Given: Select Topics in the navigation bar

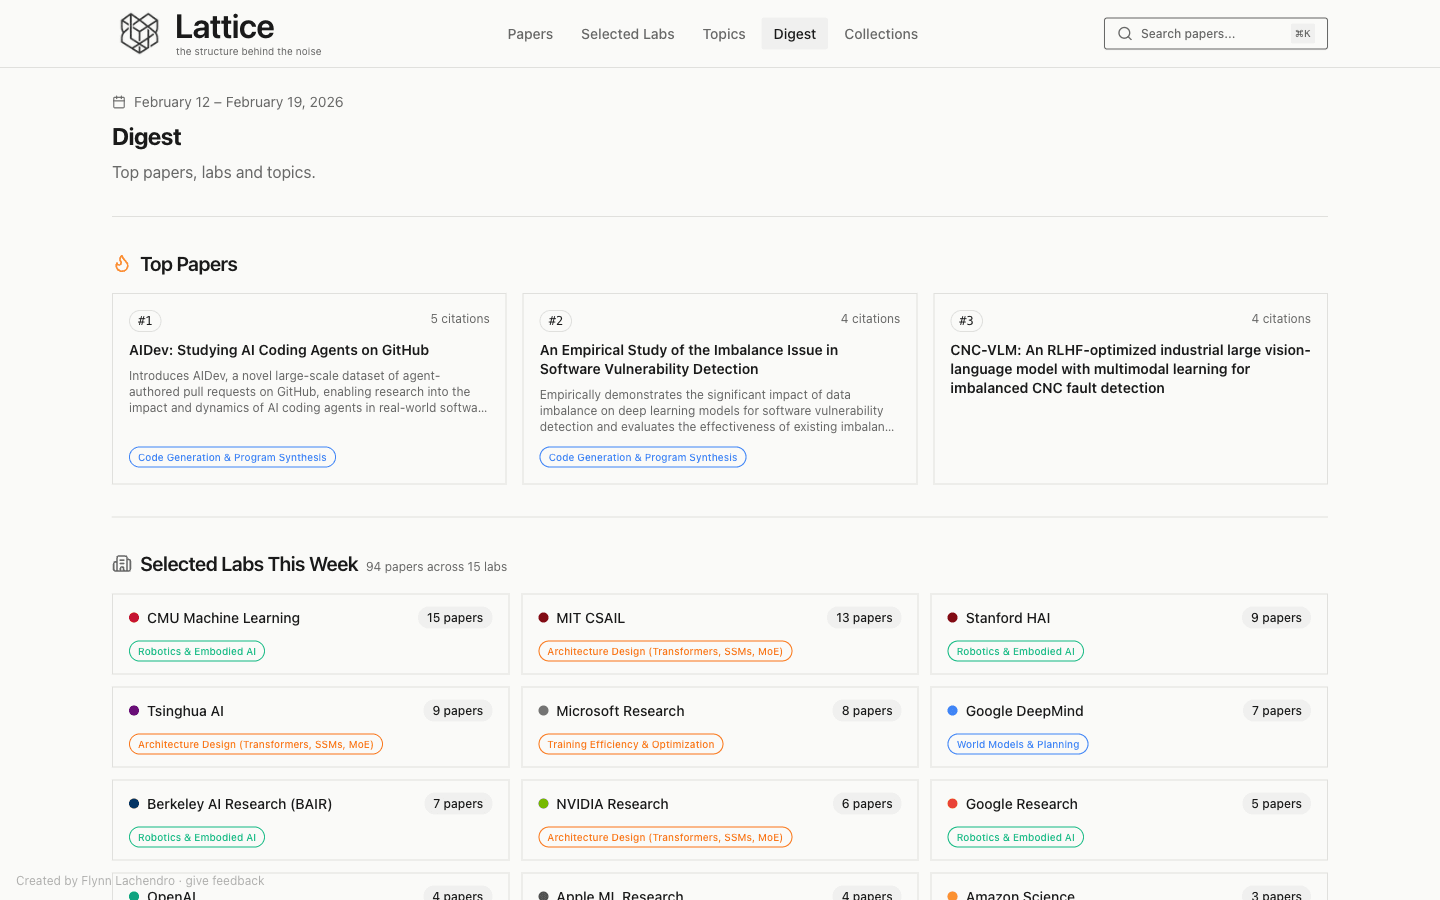Looking at the screenshot, I should point(723,33).
